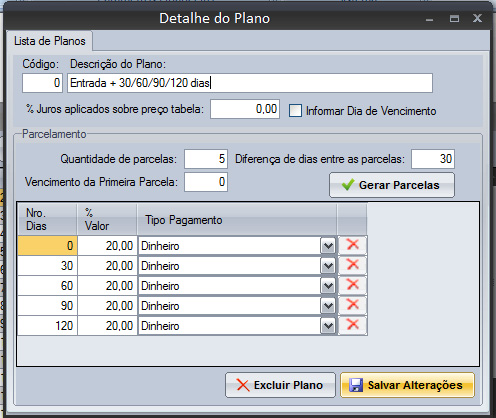Enable Informar Dia de Vencimento checkbox

(x=295, y=111)
